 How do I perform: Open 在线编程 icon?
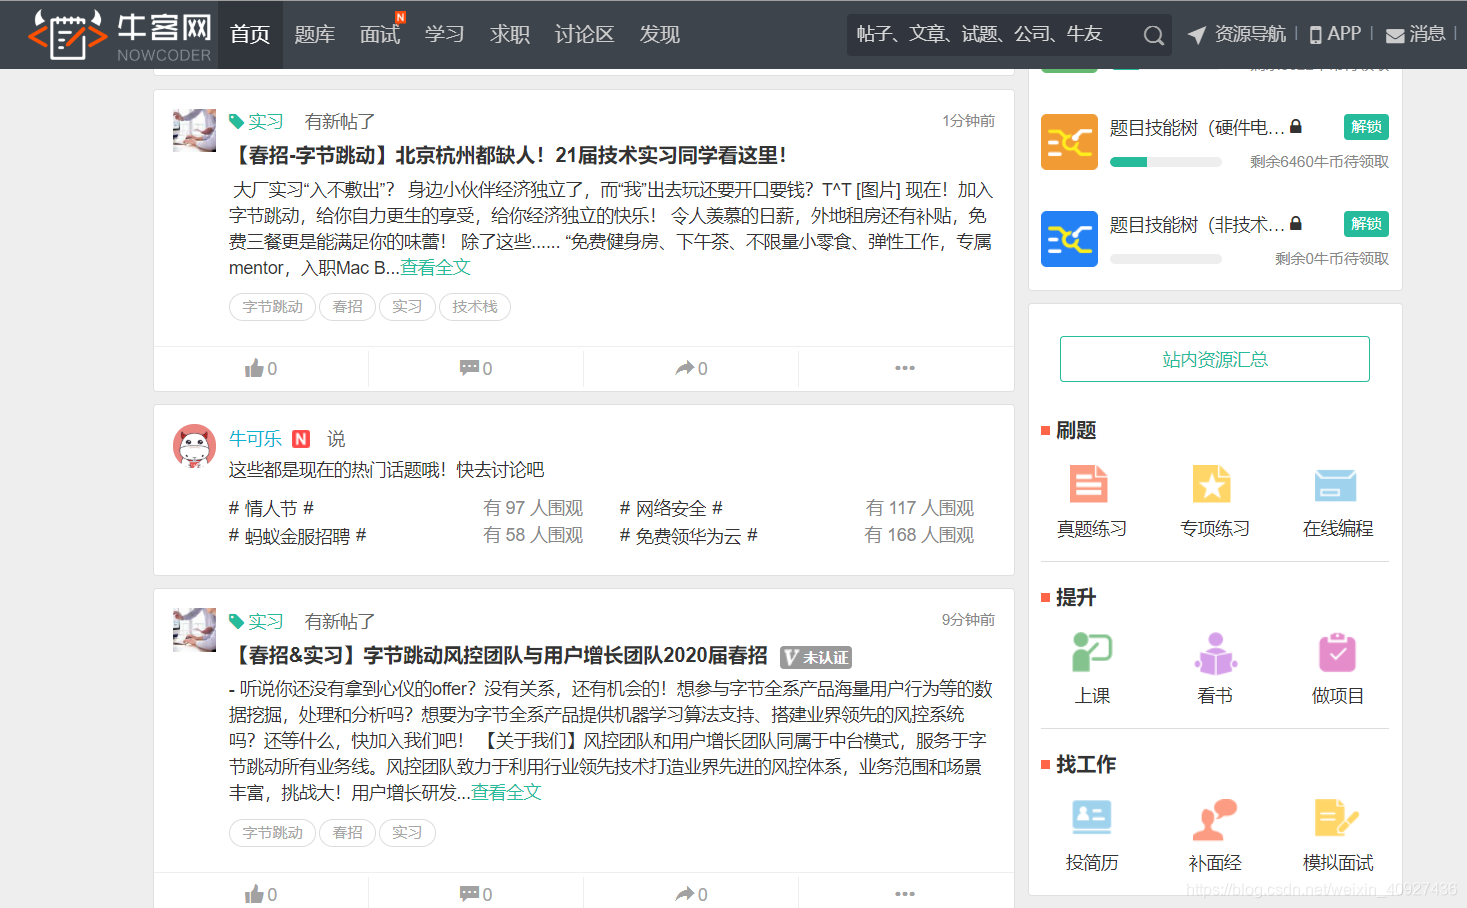point(1336,485)
